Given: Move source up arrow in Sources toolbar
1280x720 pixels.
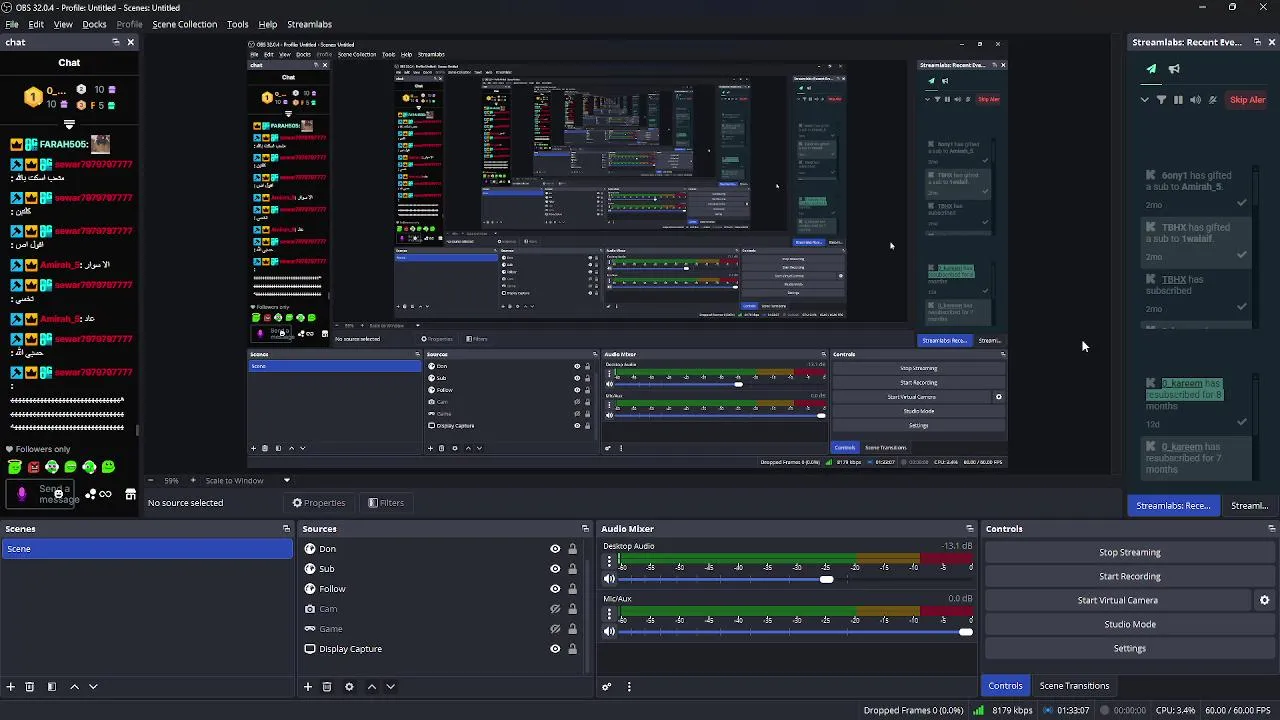Looking at the screenshot, I should coord(372,687).
